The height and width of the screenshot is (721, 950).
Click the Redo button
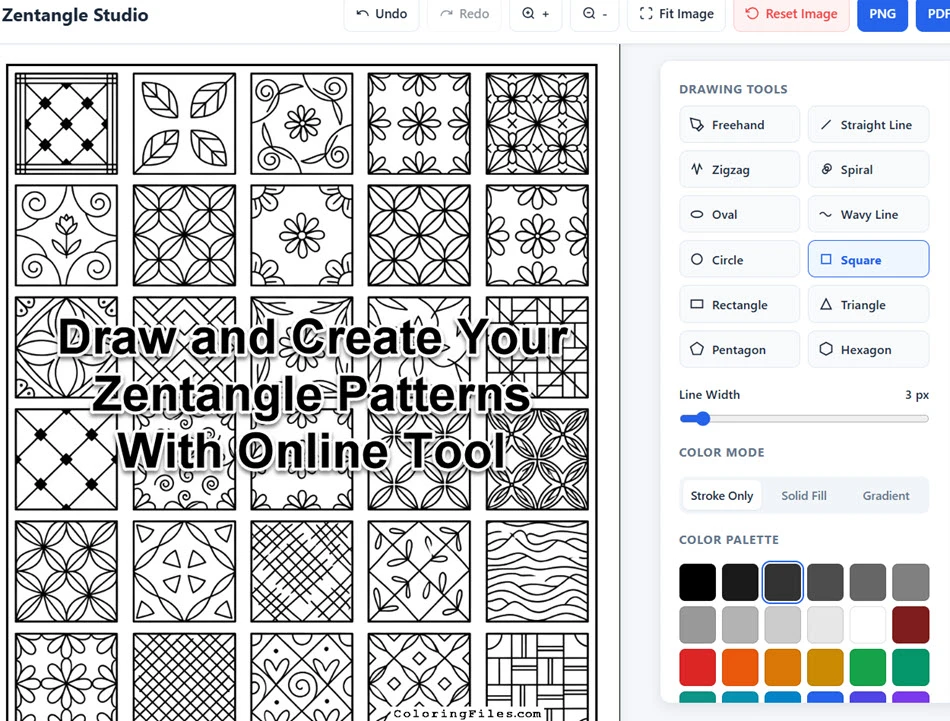(x=465, y=14)
